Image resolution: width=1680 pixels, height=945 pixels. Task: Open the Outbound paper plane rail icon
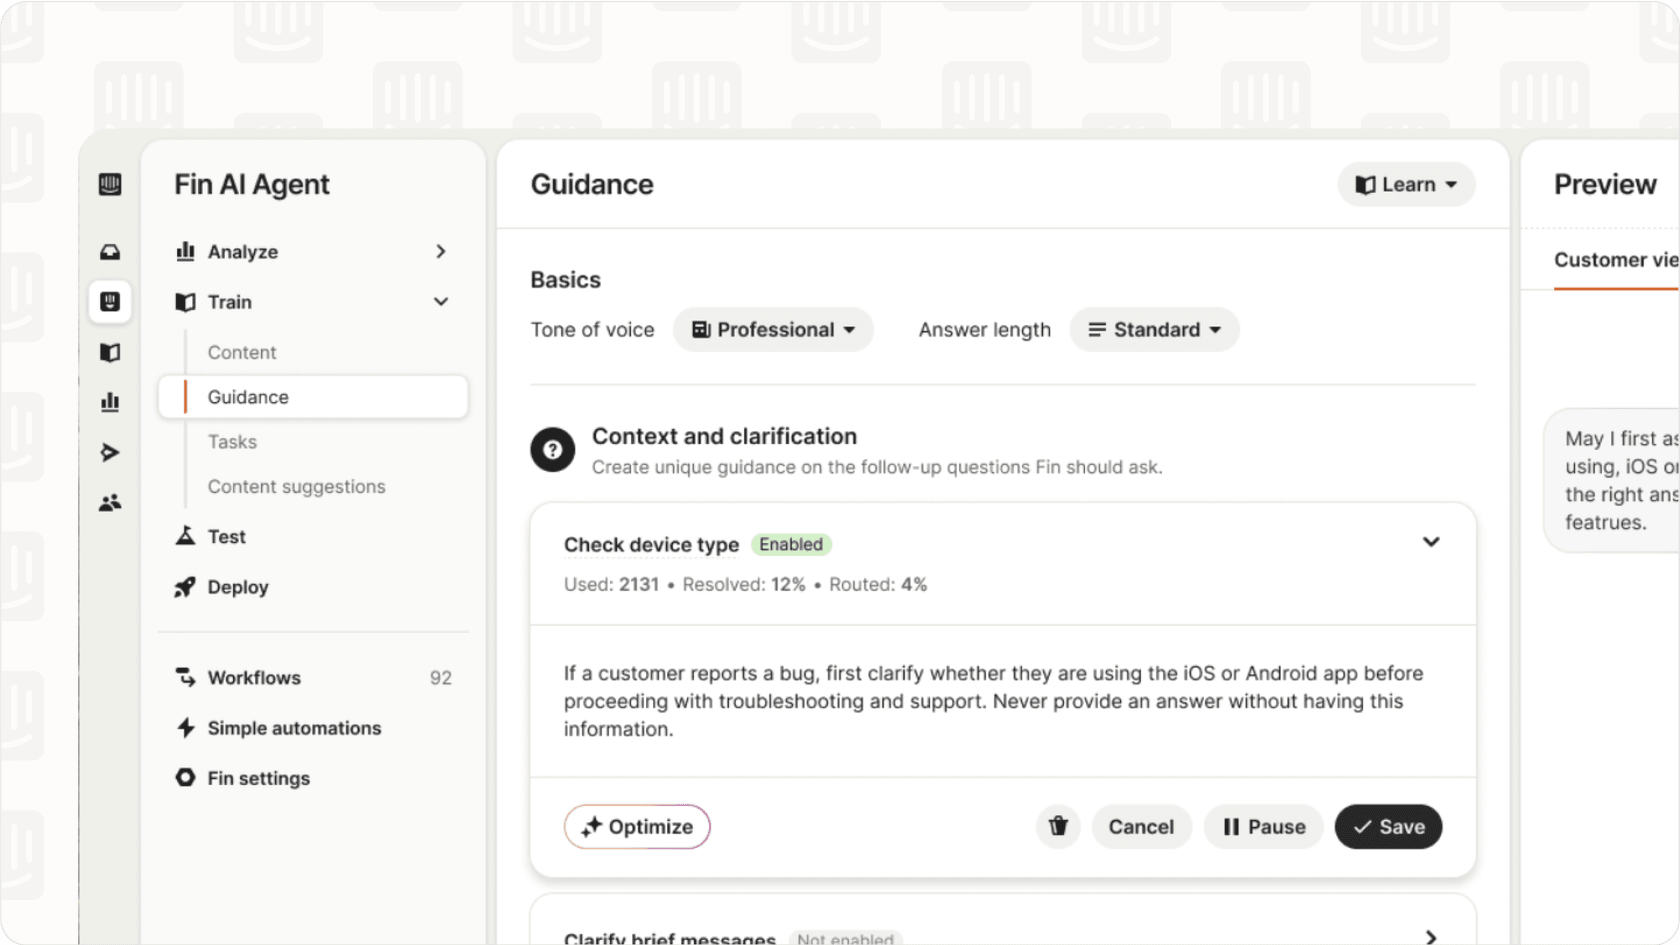(x=110, y=452)
